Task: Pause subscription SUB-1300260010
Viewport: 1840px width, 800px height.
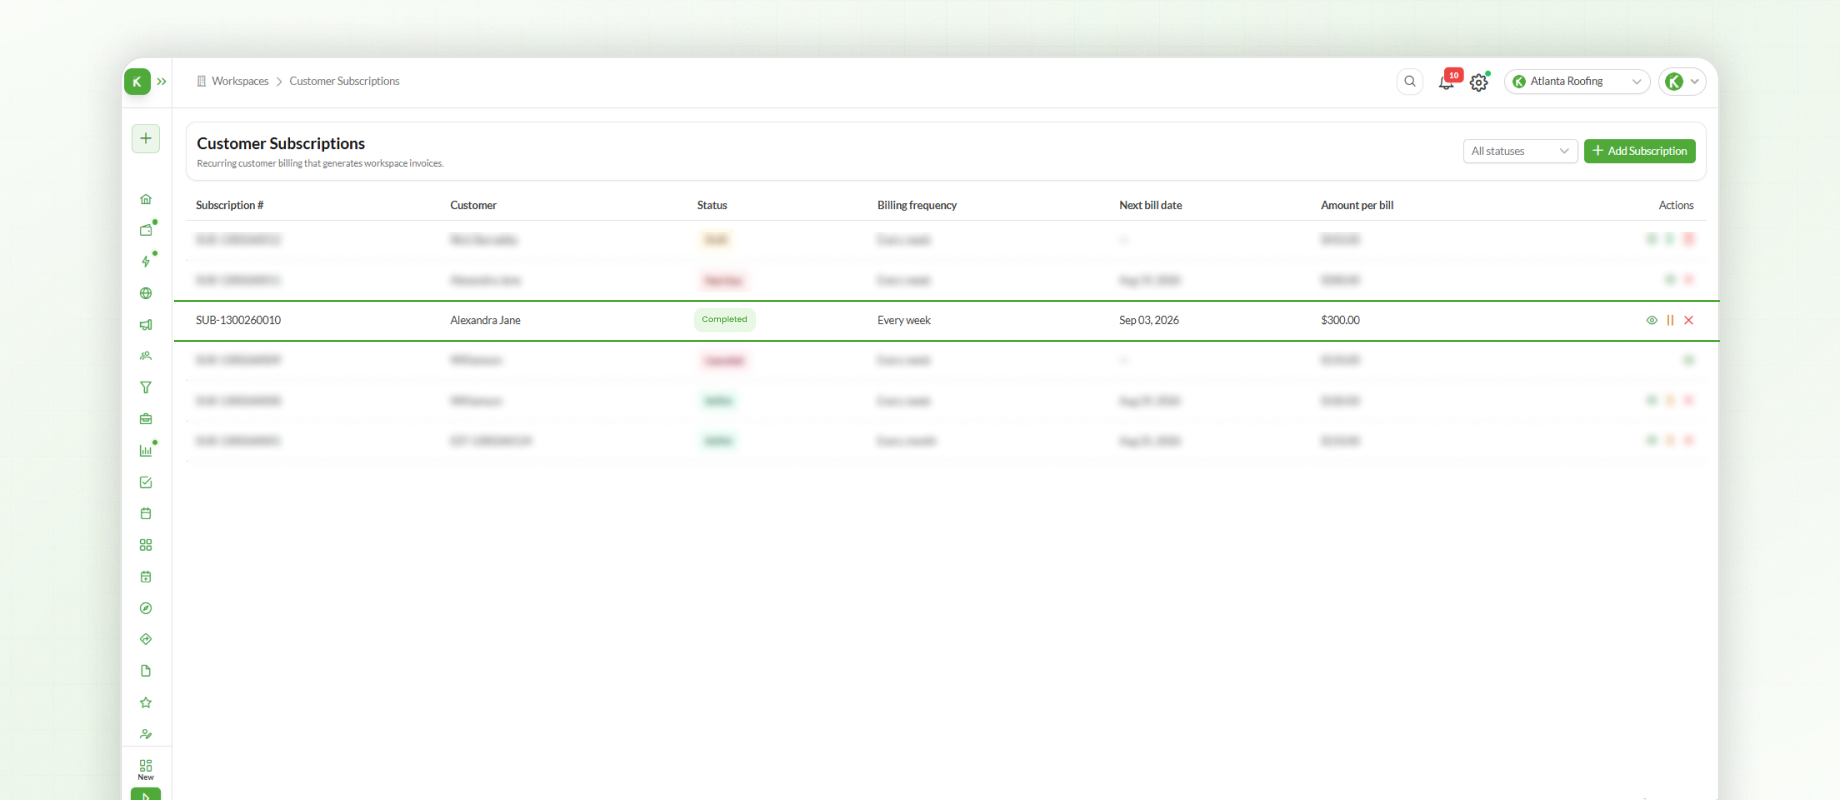Action: pos(1670,320)
